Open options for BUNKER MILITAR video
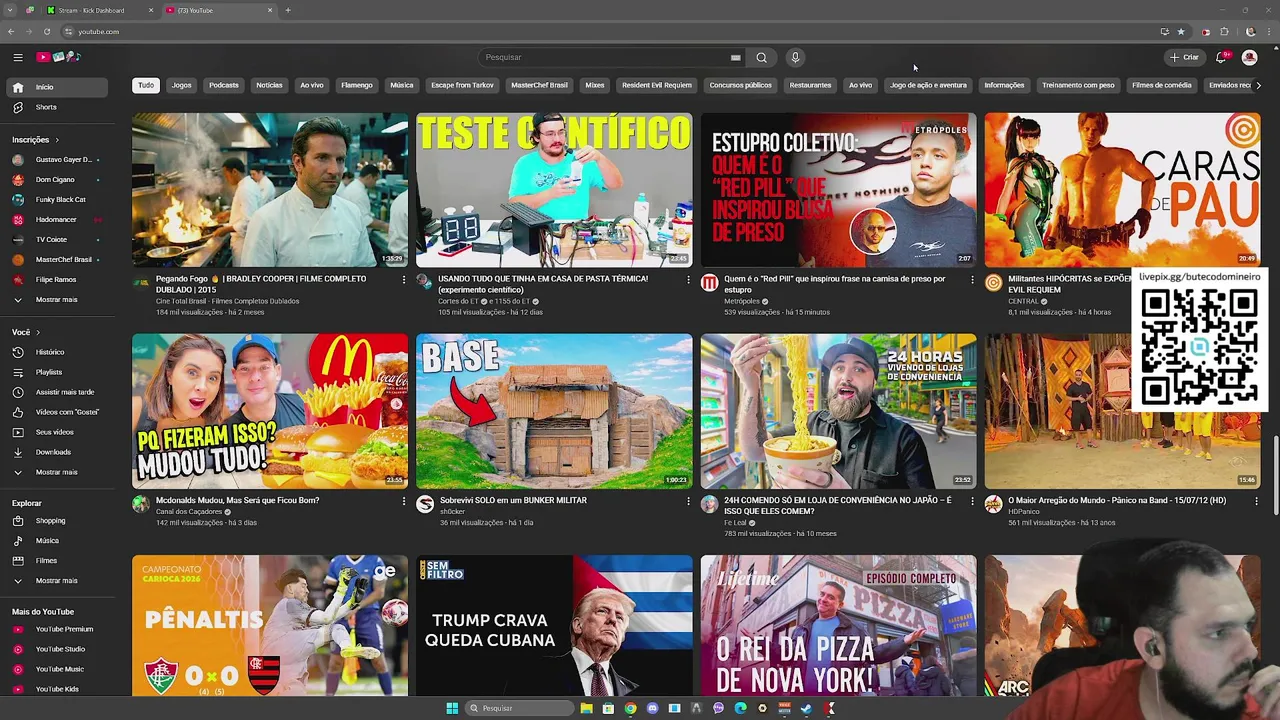Screen dimensions: 1280x720 [688, 501]
